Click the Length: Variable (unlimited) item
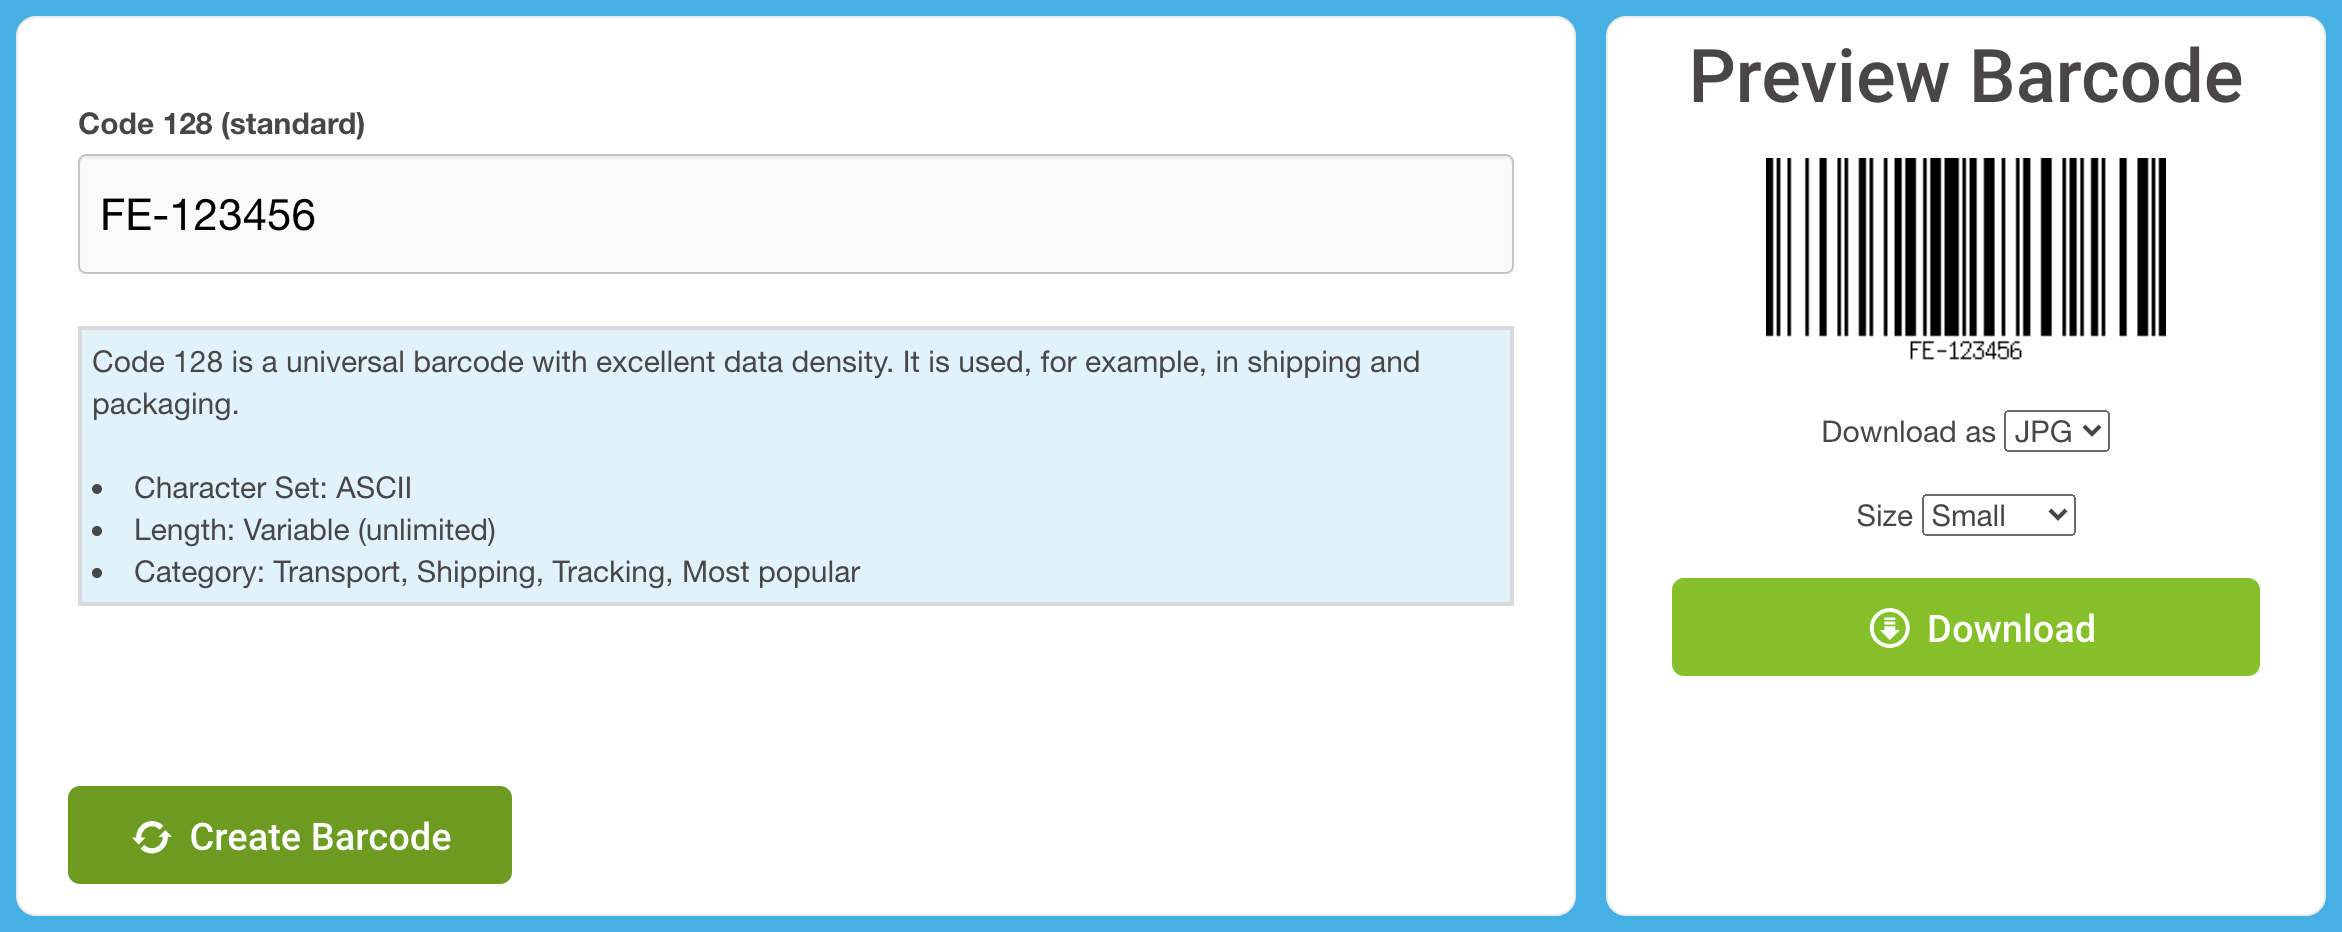This screenshot has width=2342, height=932. (x=315, y=530)
